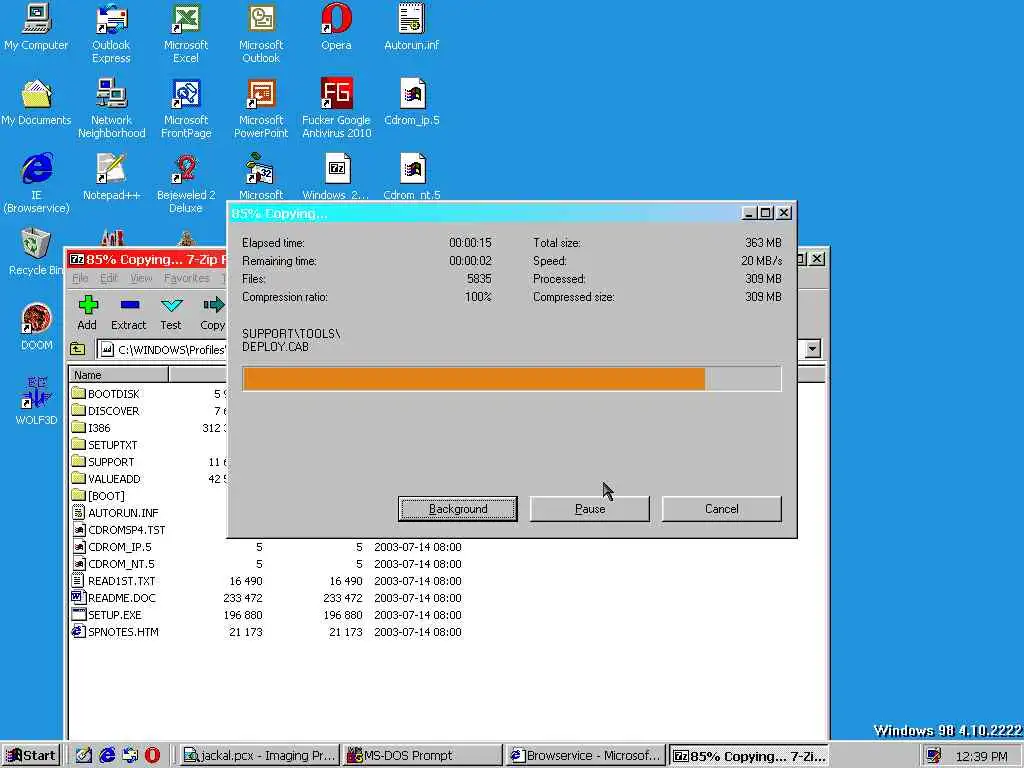Select CDROM_NT.5 in the file list
Screen dimensions: 1024x768
click(113, 564)
